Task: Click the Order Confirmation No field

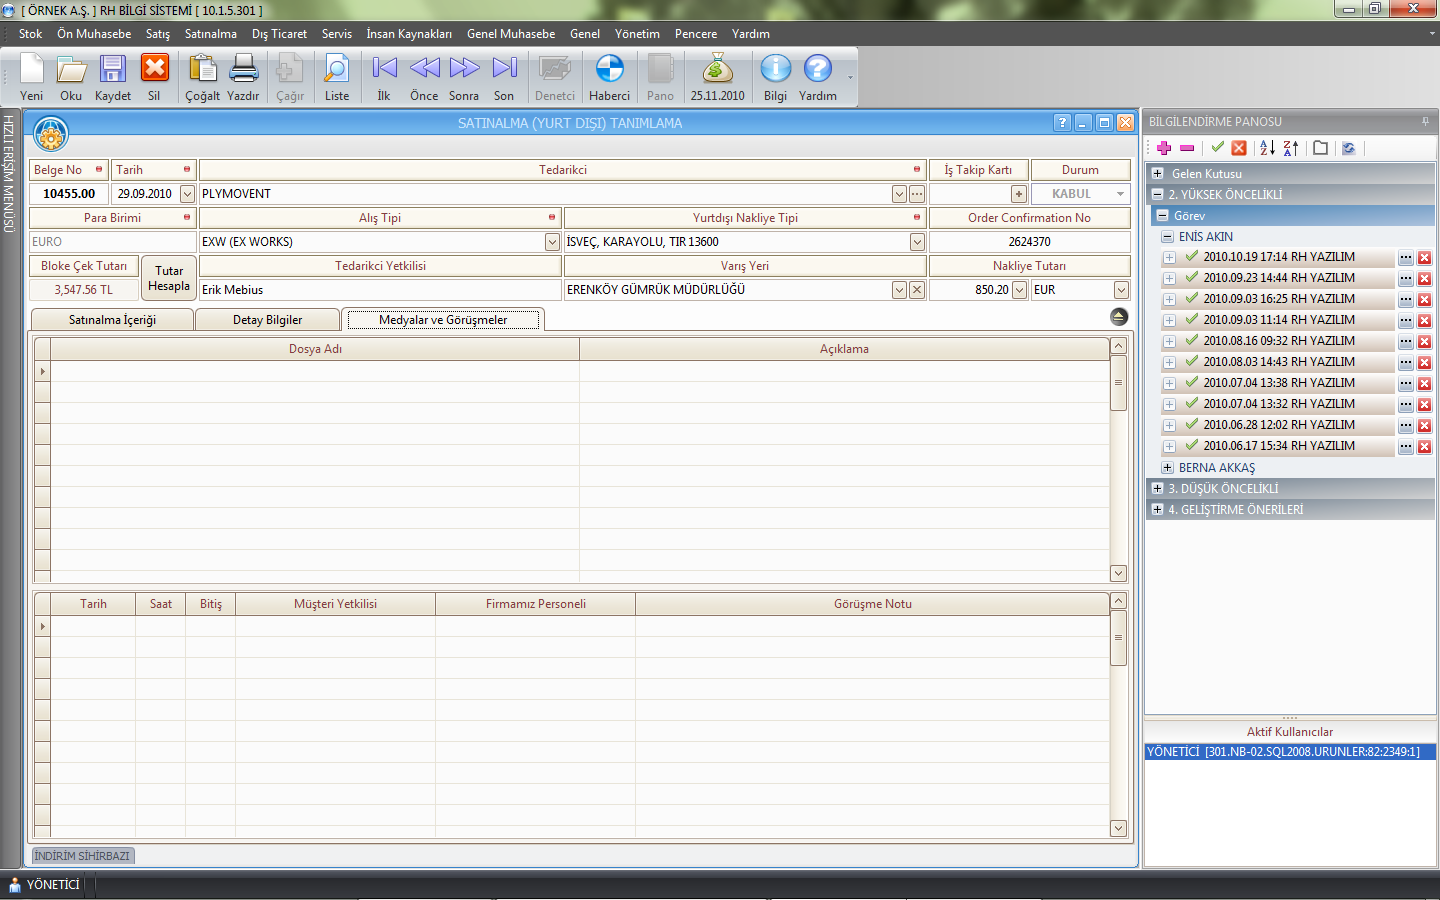Action: [x=1029, y=242]
